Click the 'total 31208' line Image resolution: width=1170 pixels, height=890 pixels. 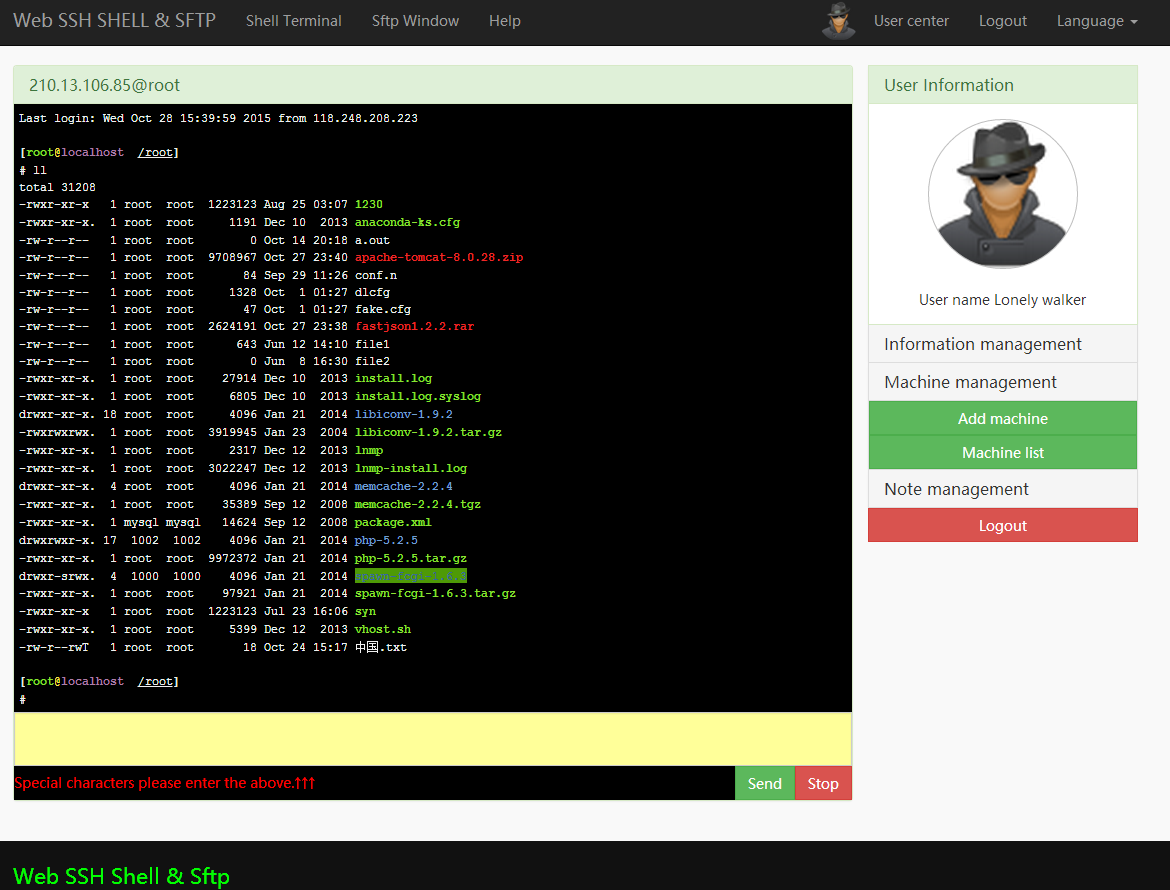(x=57, y=187)
